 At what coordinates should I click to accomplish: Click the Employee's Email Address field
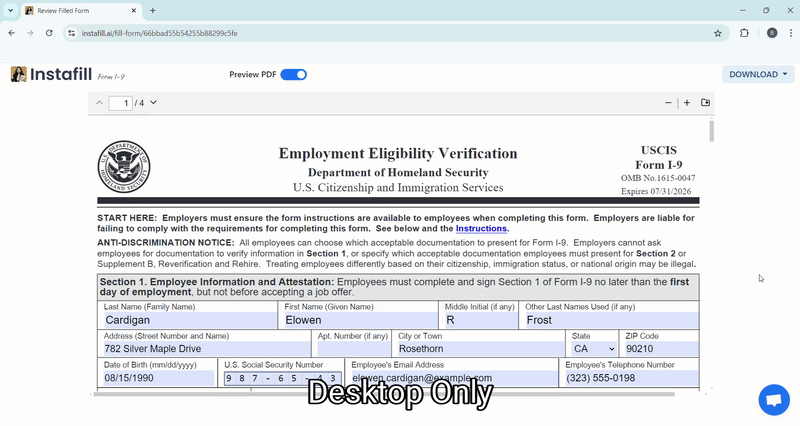click(454, 378)
